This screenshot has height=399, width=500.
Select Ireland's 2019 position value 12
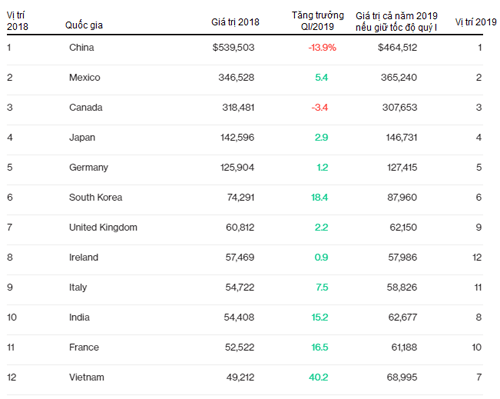[477, 257]
